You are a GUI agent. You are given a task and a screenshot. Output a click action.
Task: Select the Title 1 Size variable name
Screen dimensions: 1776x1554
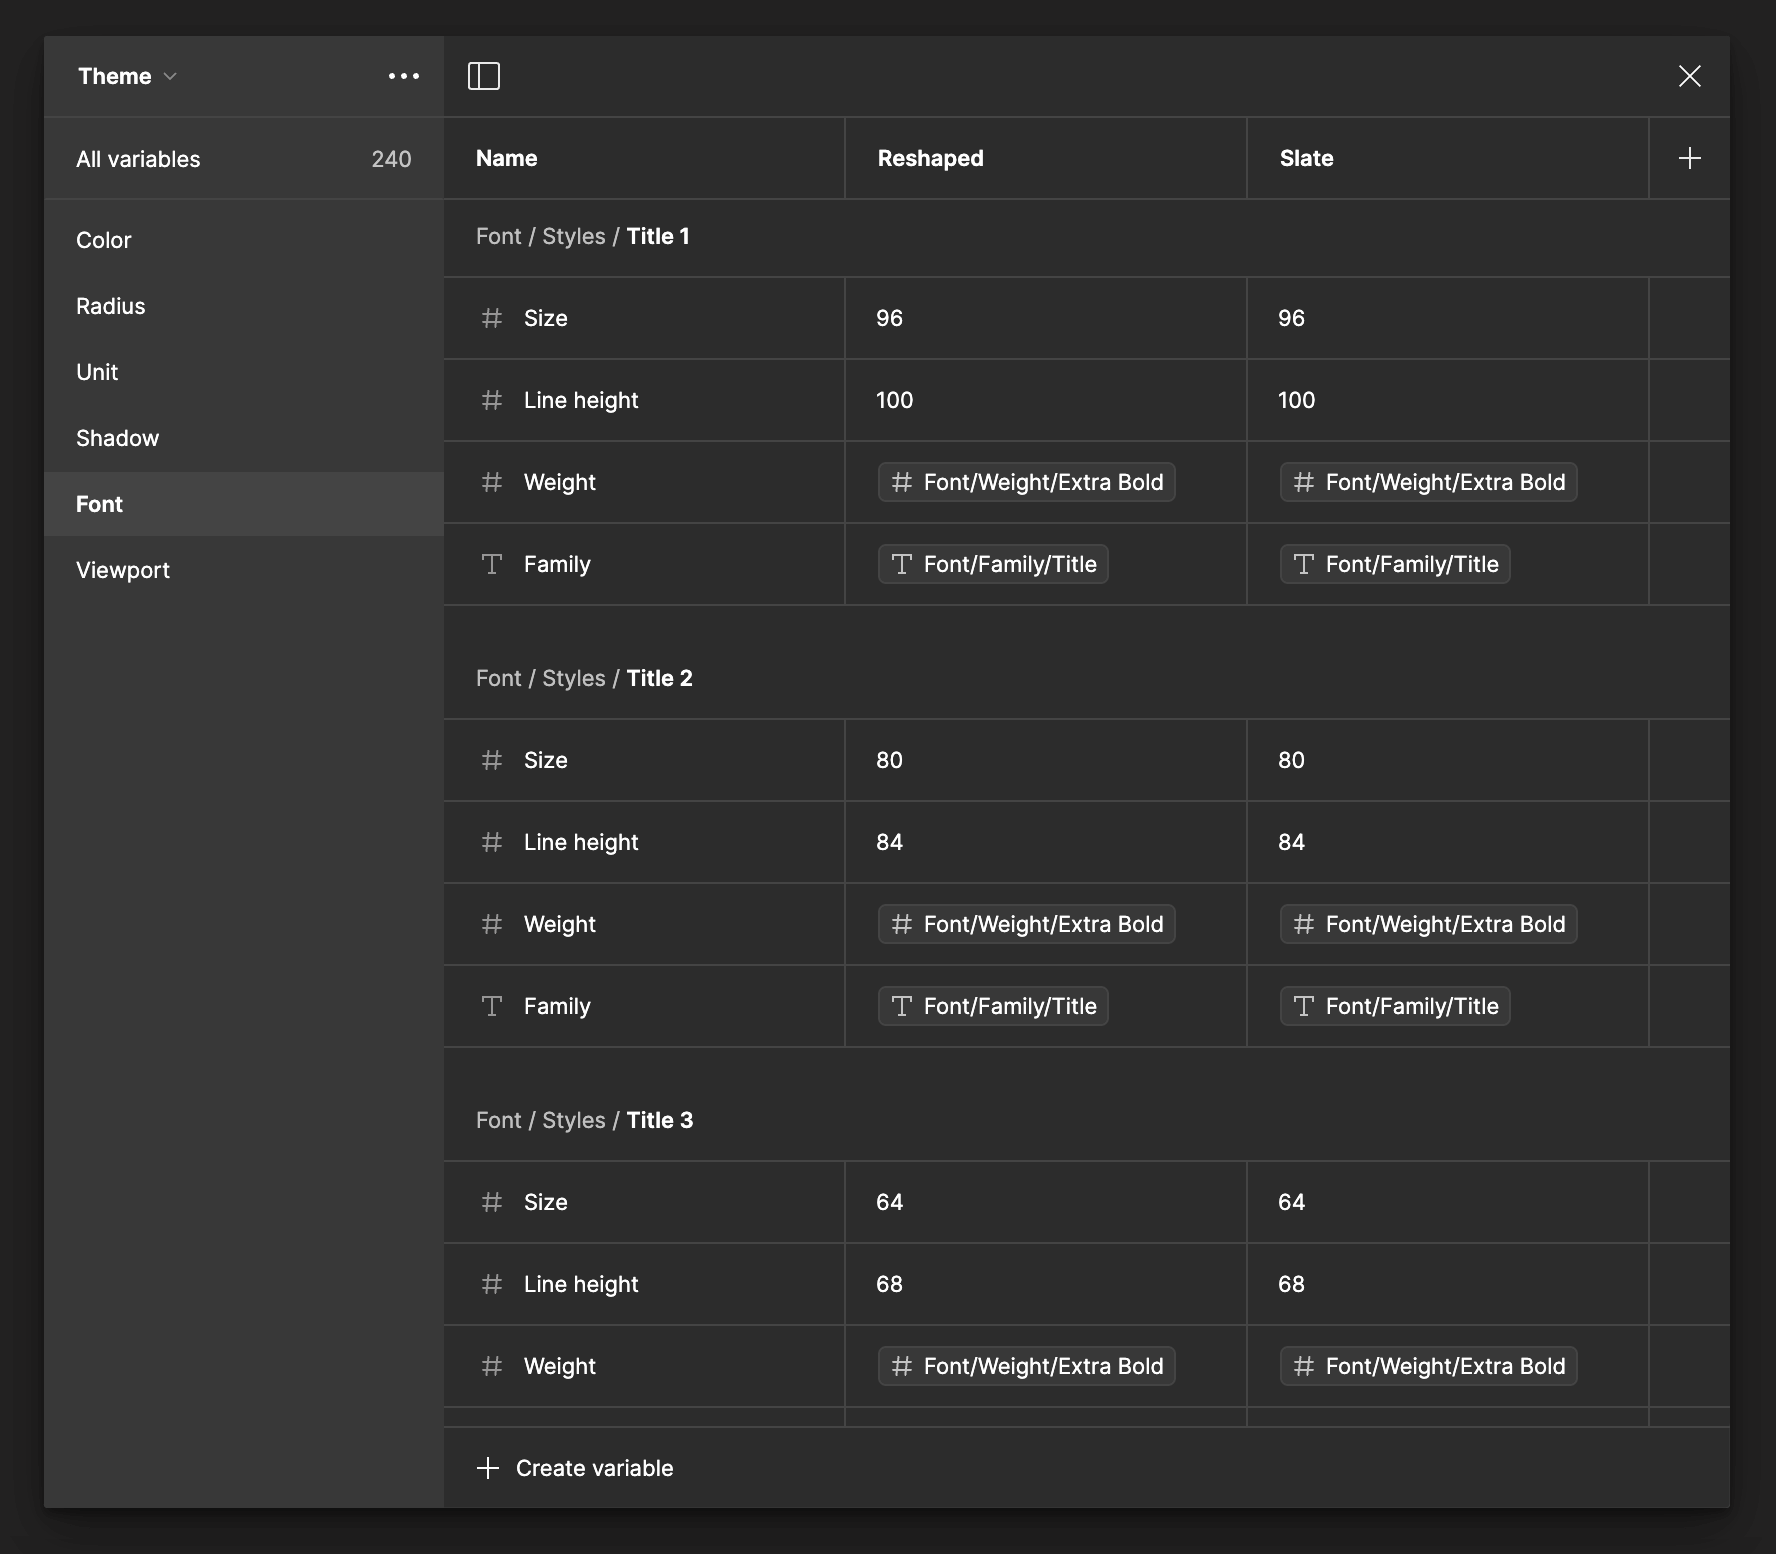(545, 318)
